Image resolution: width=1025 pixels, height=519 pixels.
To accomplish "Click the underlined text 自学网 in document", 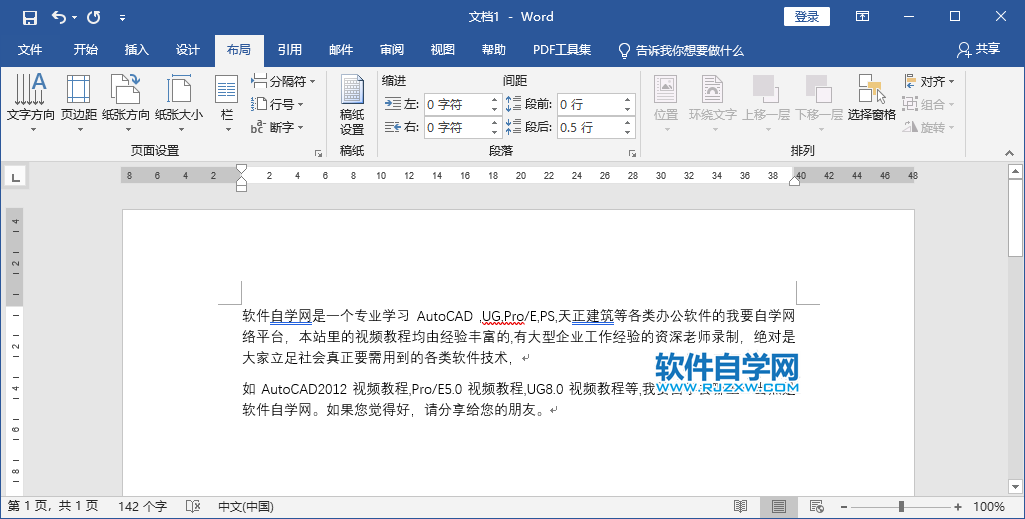I will point(291,316).
